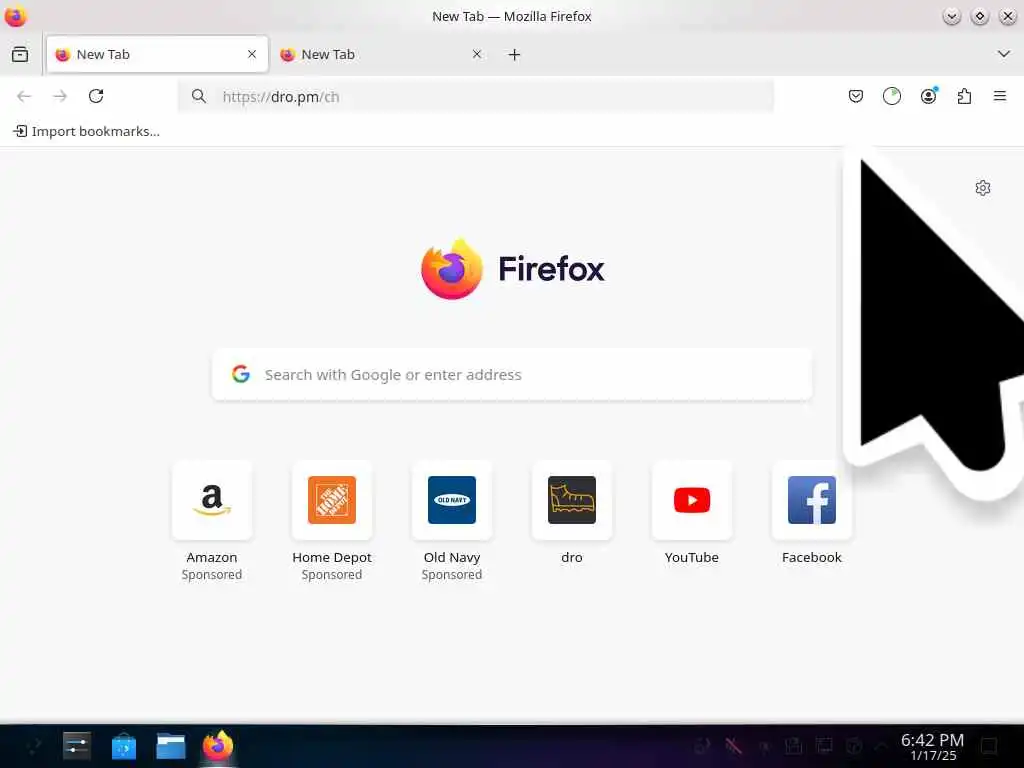Open the new tab page settings gear

983,188
